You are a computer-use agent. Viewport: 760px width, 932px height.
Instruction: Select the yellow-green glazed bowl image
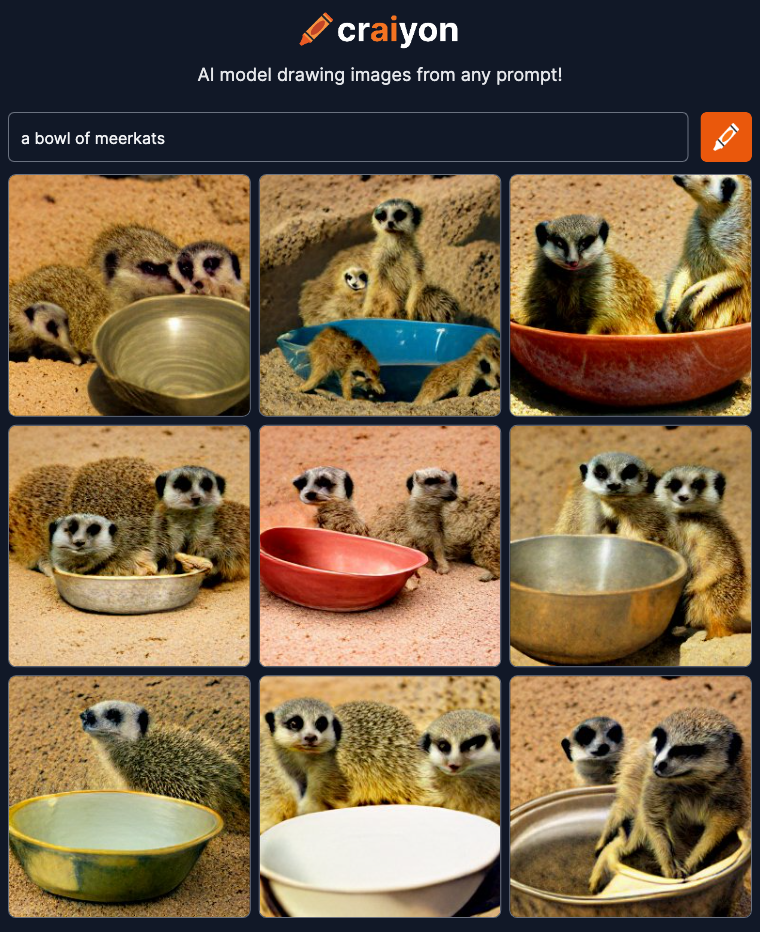pos(130,796)
